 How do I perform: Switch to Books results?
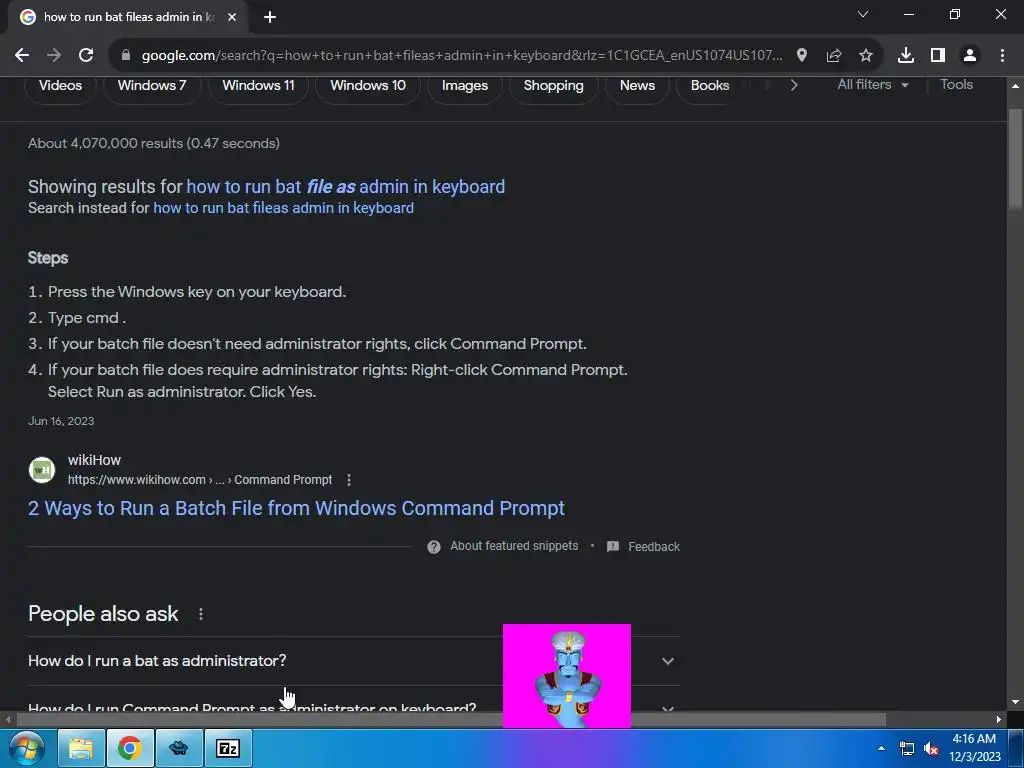point(709,86)
